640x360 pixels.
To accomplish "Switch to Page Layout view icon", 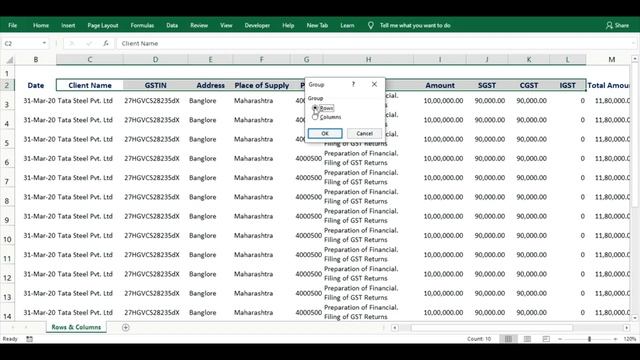I will click(x=527, y=339).
